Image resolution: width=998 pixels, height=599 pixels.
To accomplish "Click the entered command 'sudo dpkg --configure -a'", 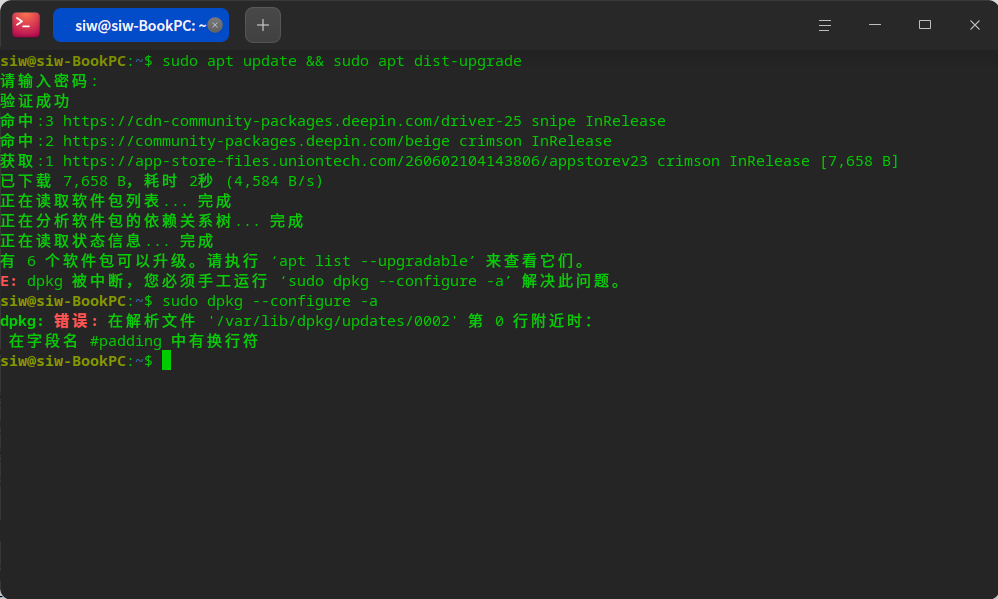I will (x=270, y=301).
